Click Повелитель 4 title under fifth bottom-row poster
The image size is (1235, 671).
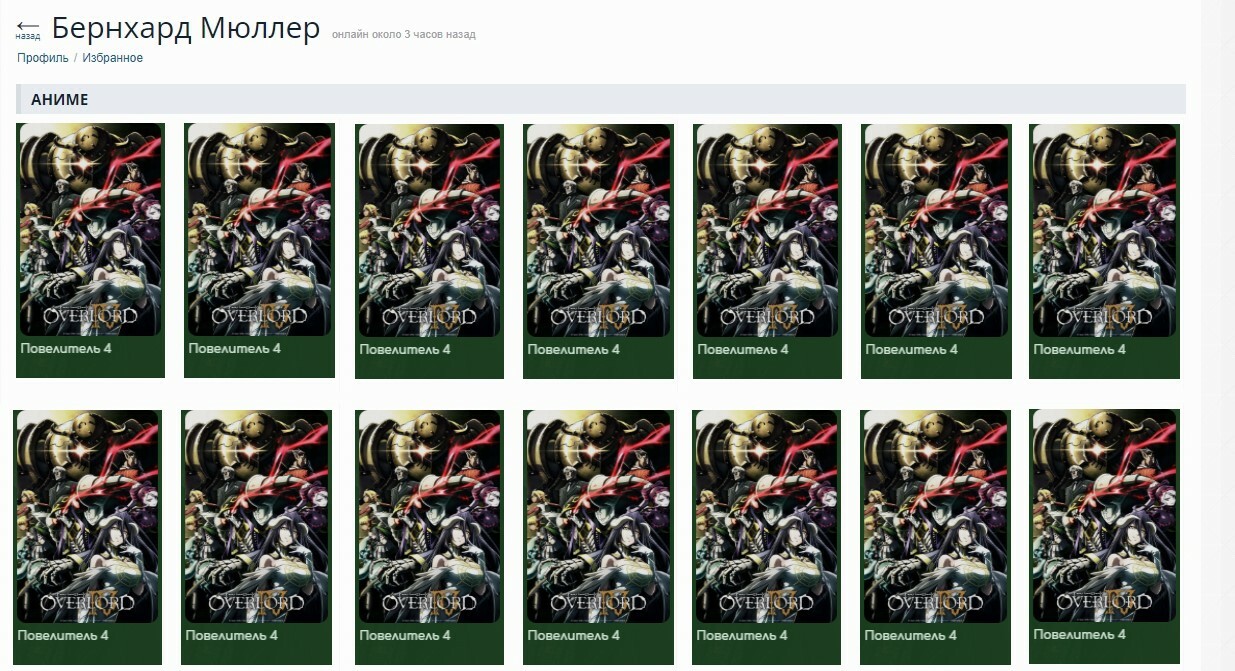coord(742,635)
